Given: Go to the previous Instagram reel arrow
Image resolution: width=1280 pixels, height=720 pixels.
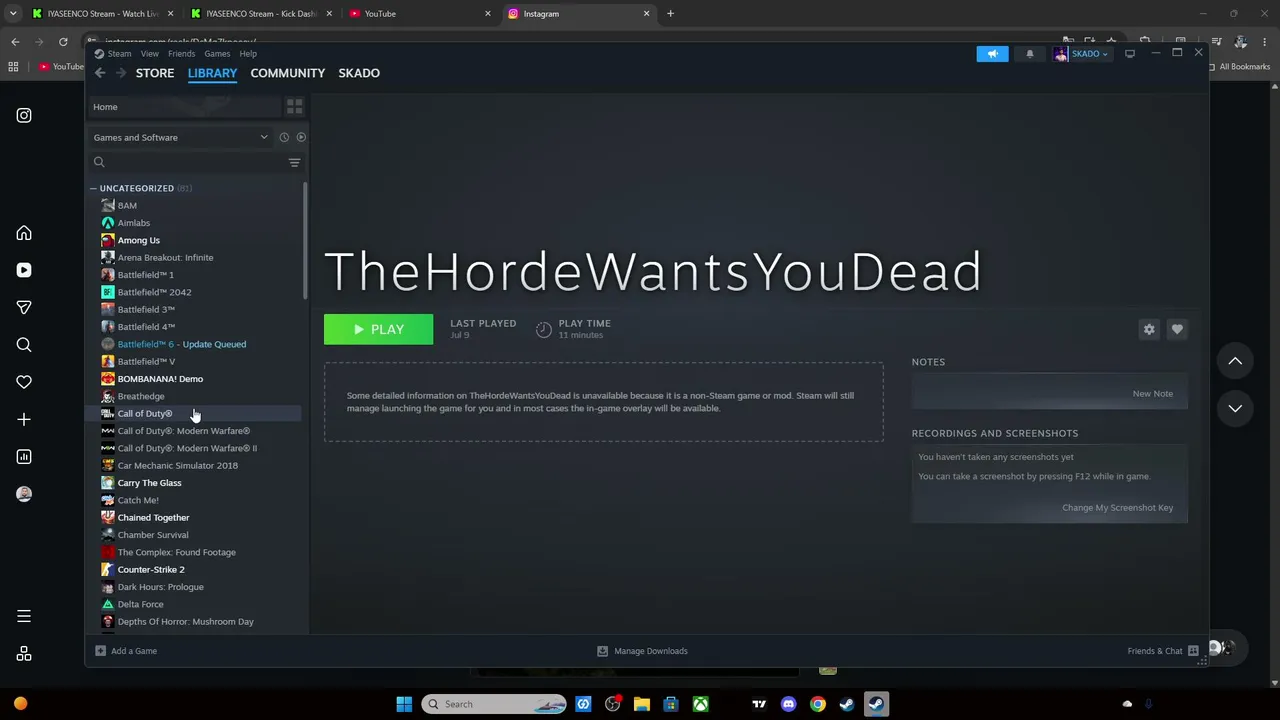Looking at the screenshot, I should coord(1235,361).
